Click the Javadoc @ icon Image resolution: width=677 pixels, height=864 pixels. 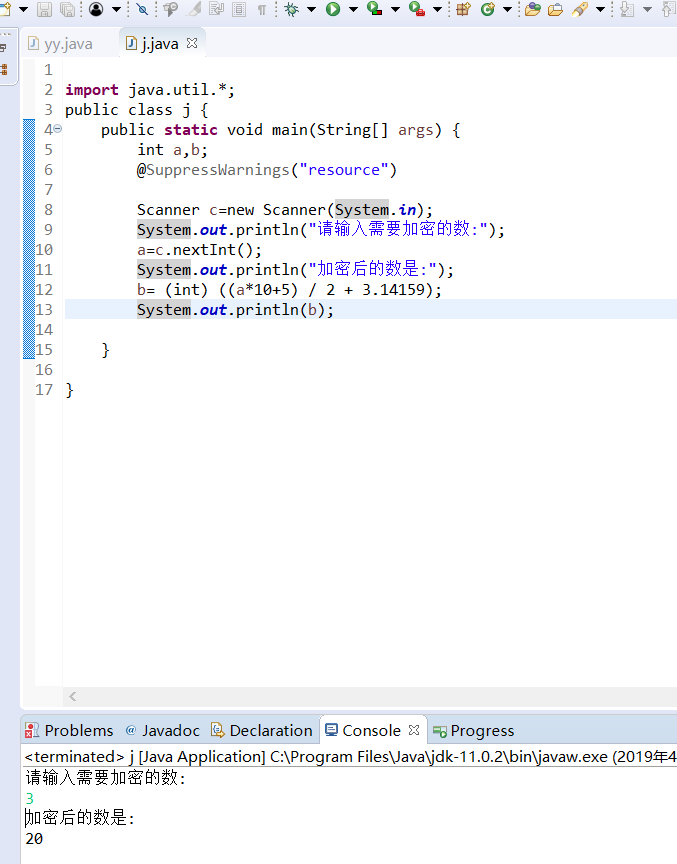pyautogui.click(x=131, y=730)
